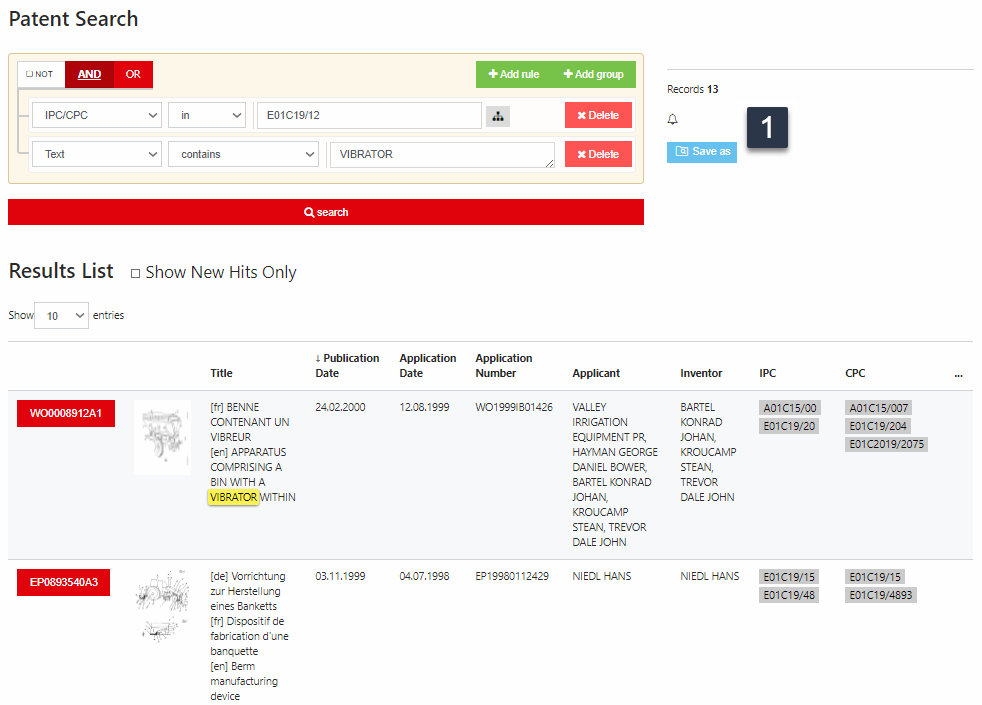
Task: Click the numbered 1 badge
Action: coord(767,128)
